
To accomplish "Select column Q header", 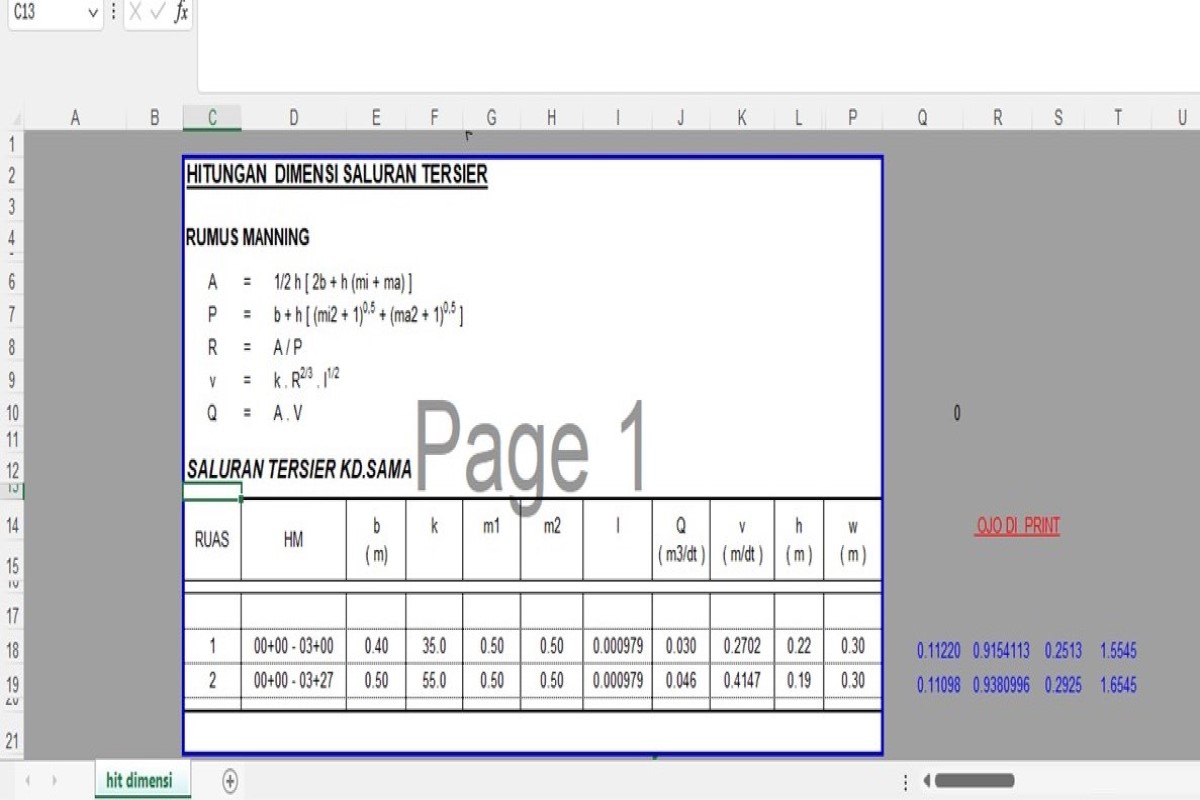I will [x=922, y=118].
